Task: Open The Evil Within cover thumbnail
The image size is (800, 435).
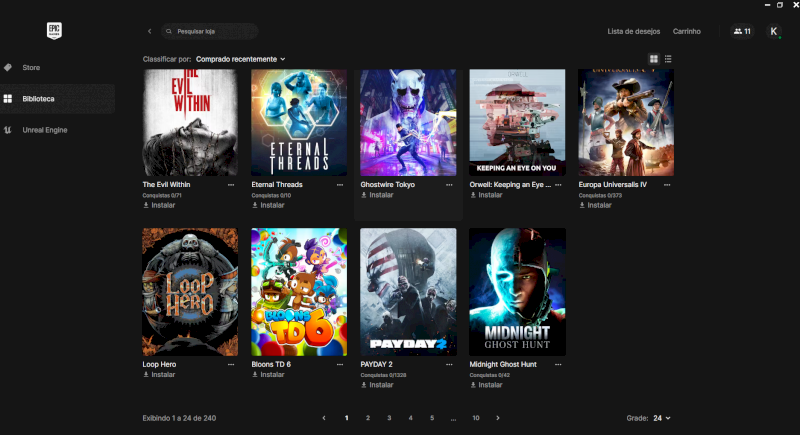Action: click(x=190, y=122)
